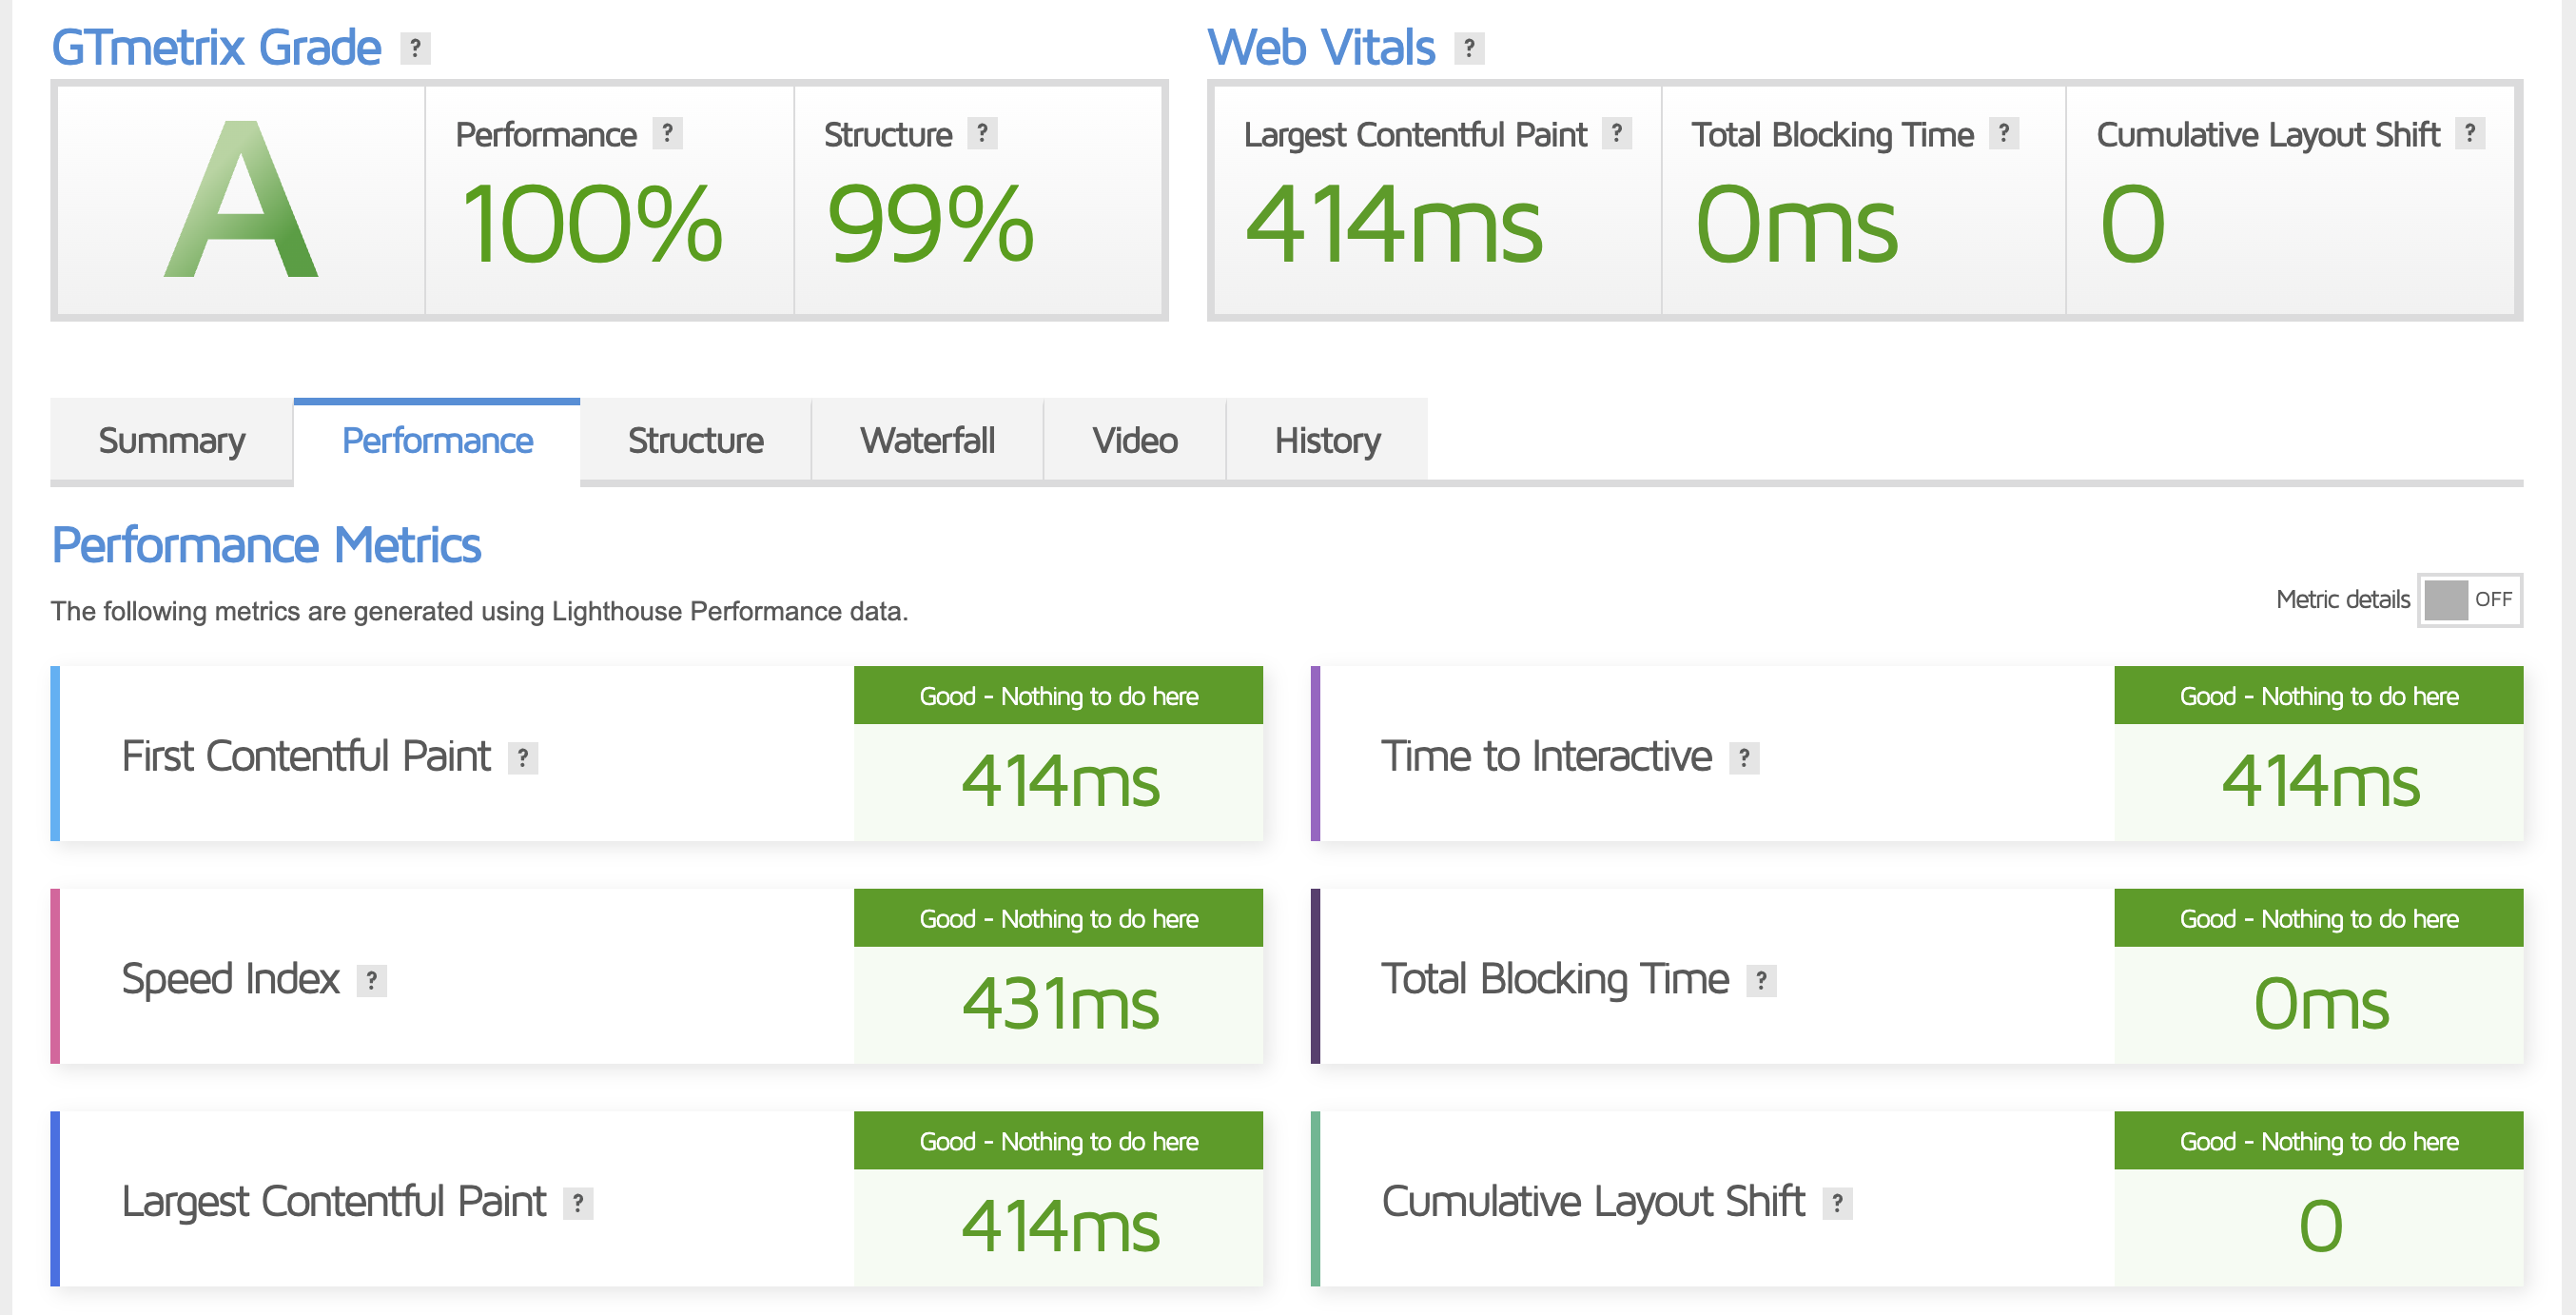The height and width of the screenshot is (1315, 2576).
Task: Click the Time to Interactive label
Action: click(1546, 756)
